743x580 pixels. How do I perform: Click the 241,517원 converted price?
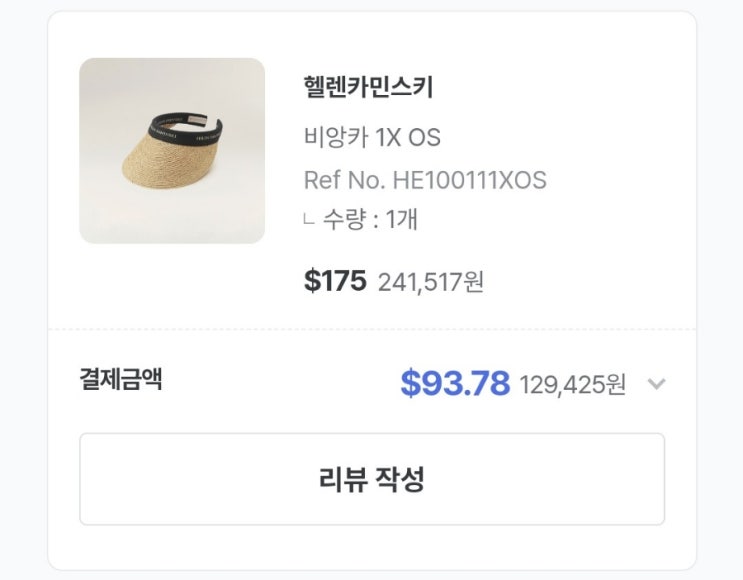point(431,282)
